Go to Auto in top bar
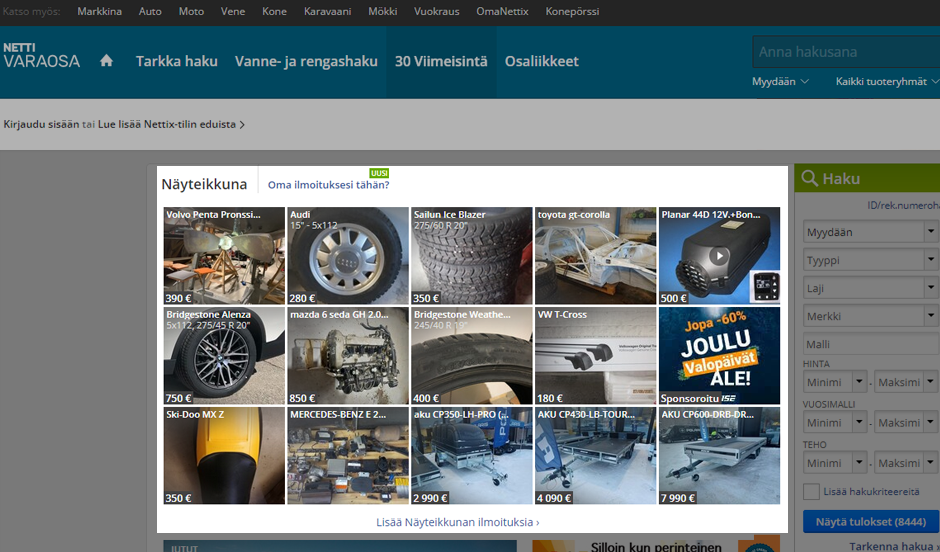 coord(150,11)
